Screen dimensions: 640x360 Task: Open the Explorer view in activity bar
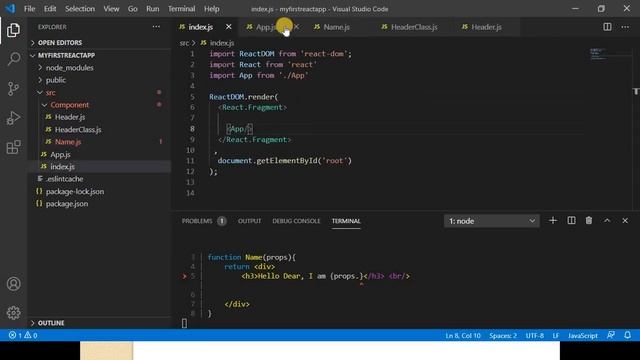click(13, 30)
